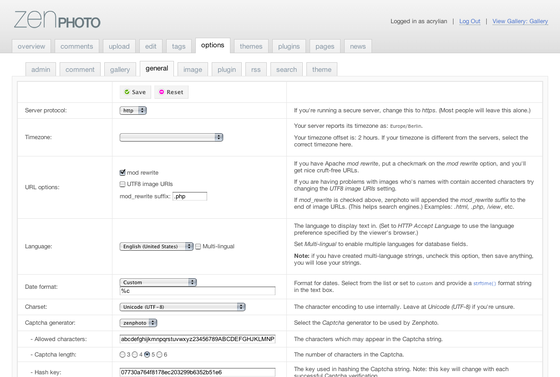The image size is (560, 377).
Task: Open the theme options sub-tab
Action: point(322,70)
